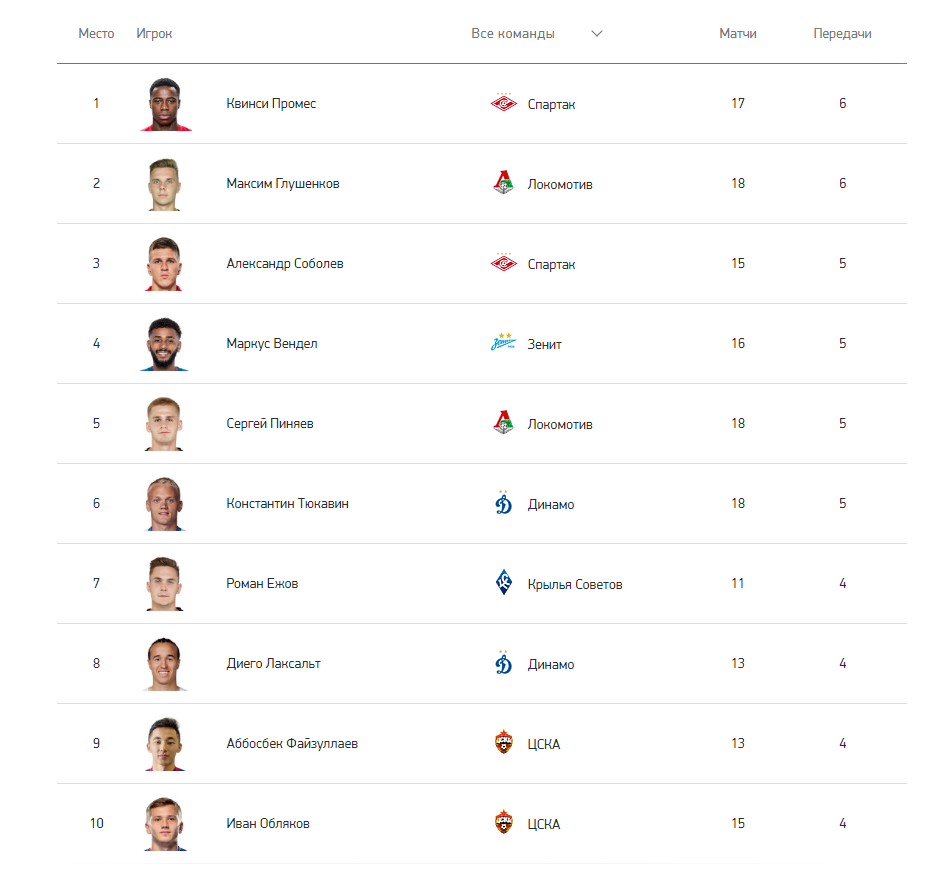
Task: Open player profile of Квинси Промес
Action: [x=271, y=104]
